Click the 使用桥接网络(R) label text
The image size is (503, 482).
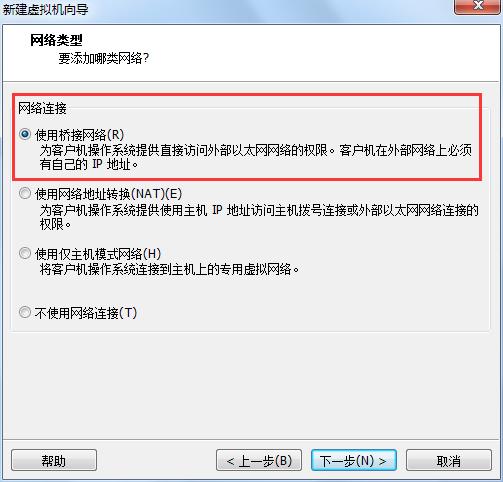click(80, 135)
